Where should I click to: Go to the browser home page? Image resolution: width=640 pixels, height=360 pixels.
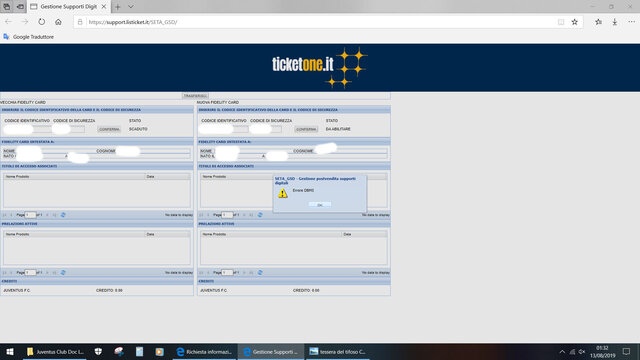coord(58,22)
